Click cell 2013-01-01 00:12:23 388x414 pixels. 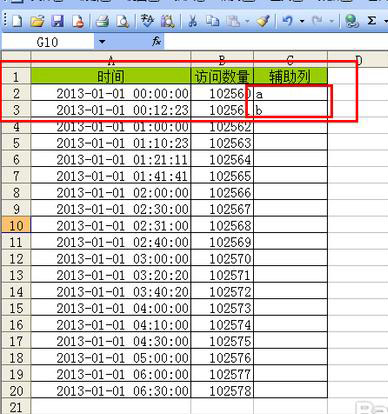(x=111, y=110)
